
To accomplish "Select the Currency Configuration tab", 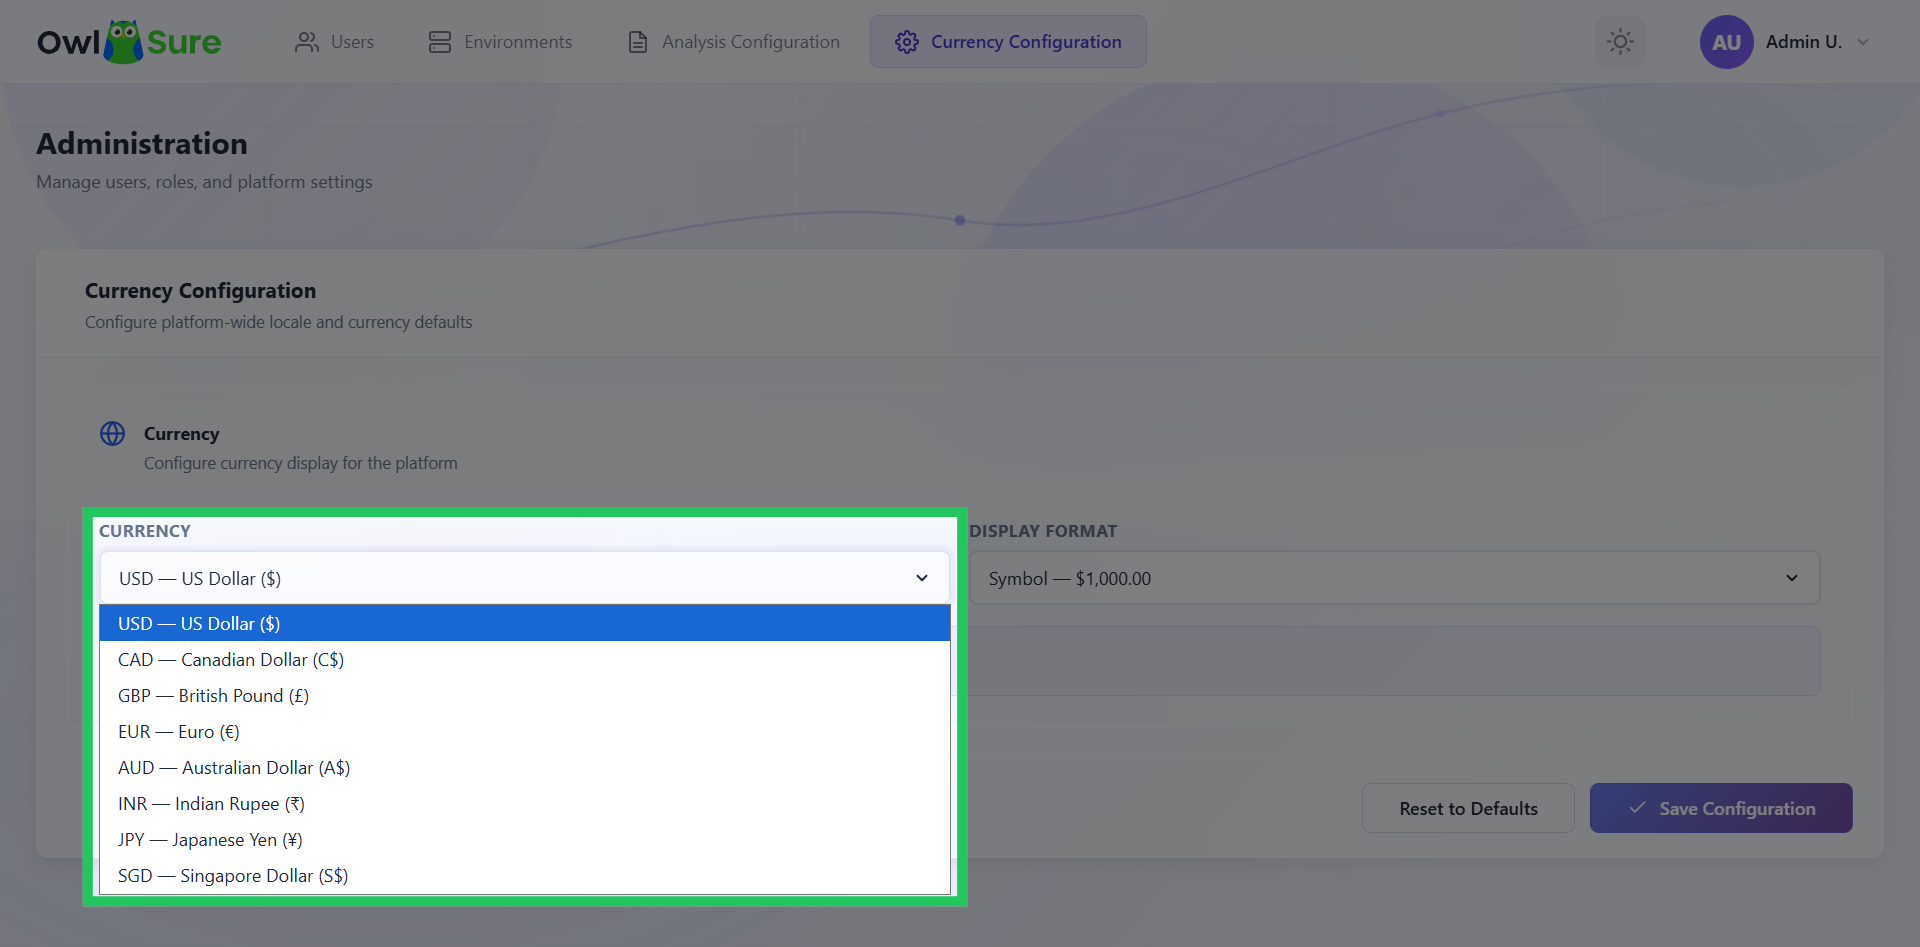I will click(1008, 42).
